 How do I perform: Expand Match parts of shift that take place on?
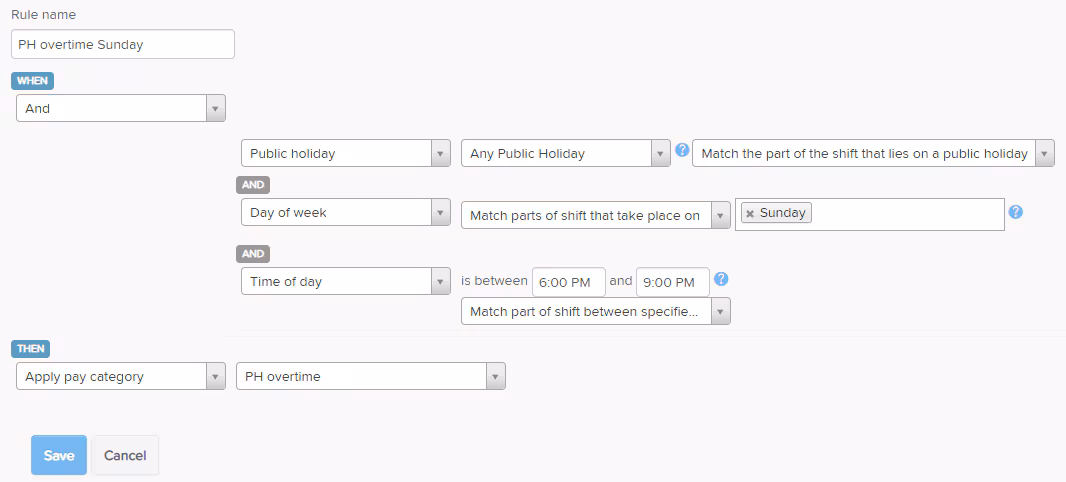pos(596,216)
